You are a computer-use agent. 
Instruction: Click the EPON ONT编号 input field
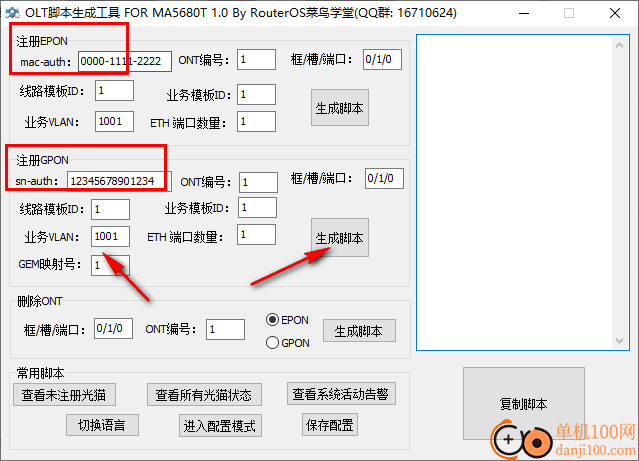256,60
